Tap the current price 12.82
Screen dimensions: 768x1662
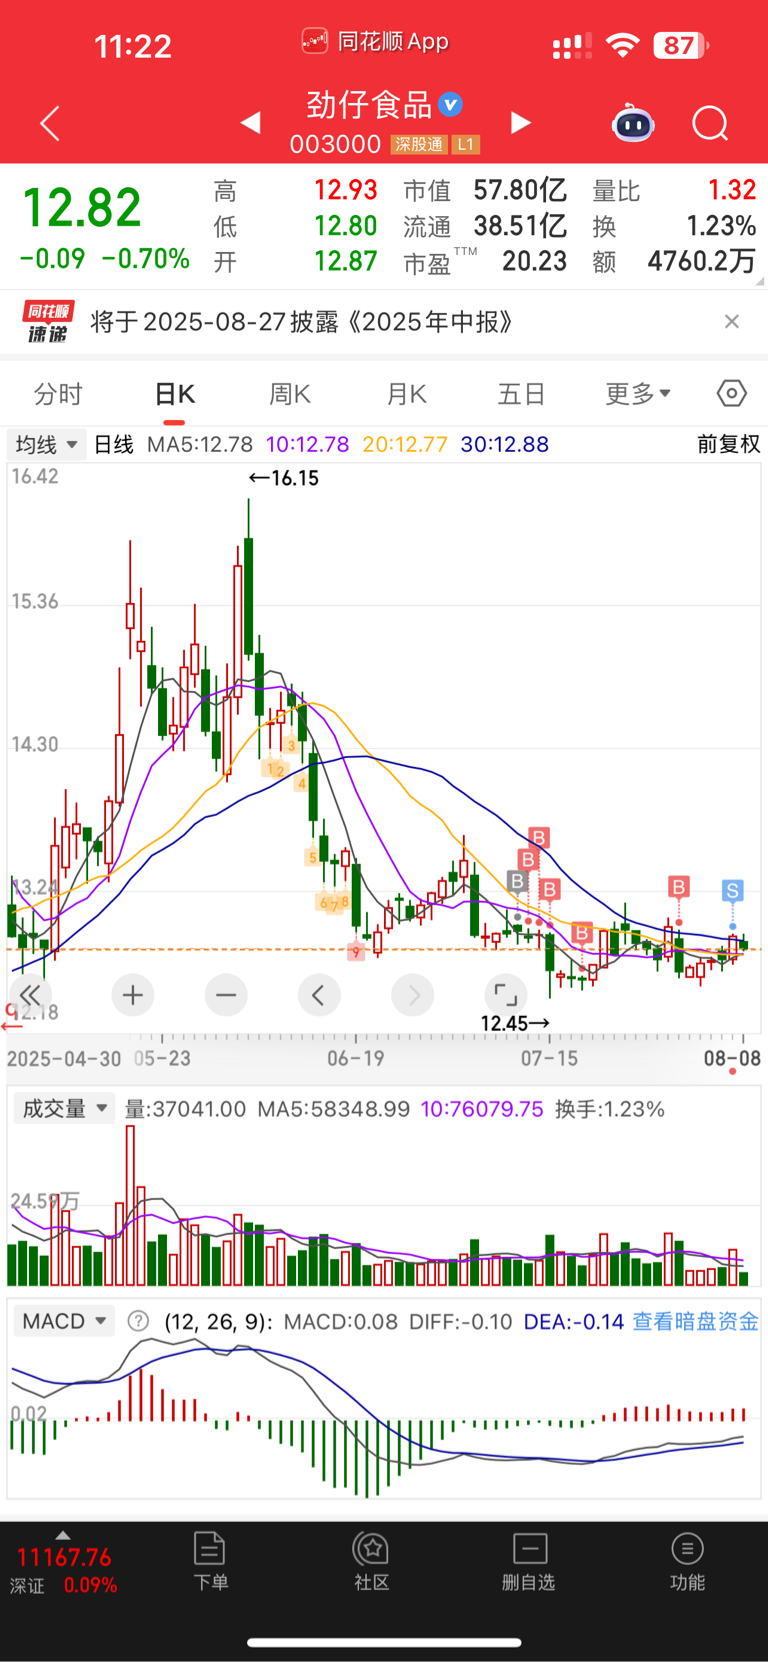pyautogui.click(x=82, y=208)
